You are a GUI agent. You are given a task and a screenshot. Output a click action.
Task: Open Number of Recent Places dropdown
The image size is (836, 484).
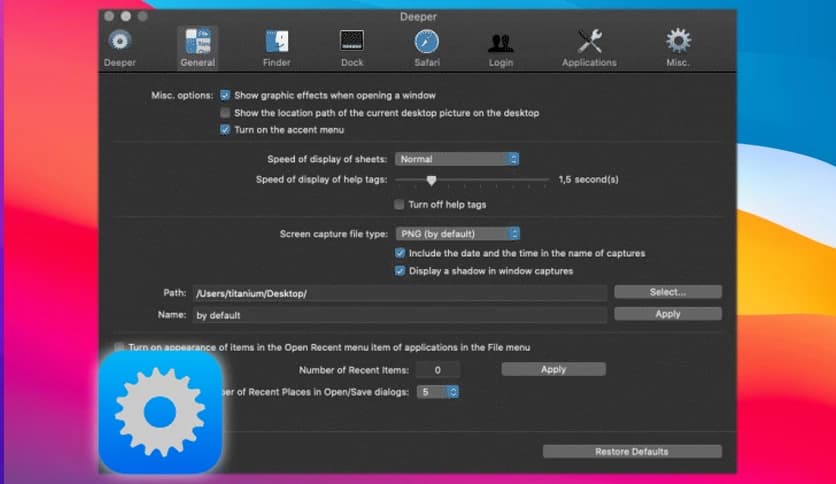(438, 392)
